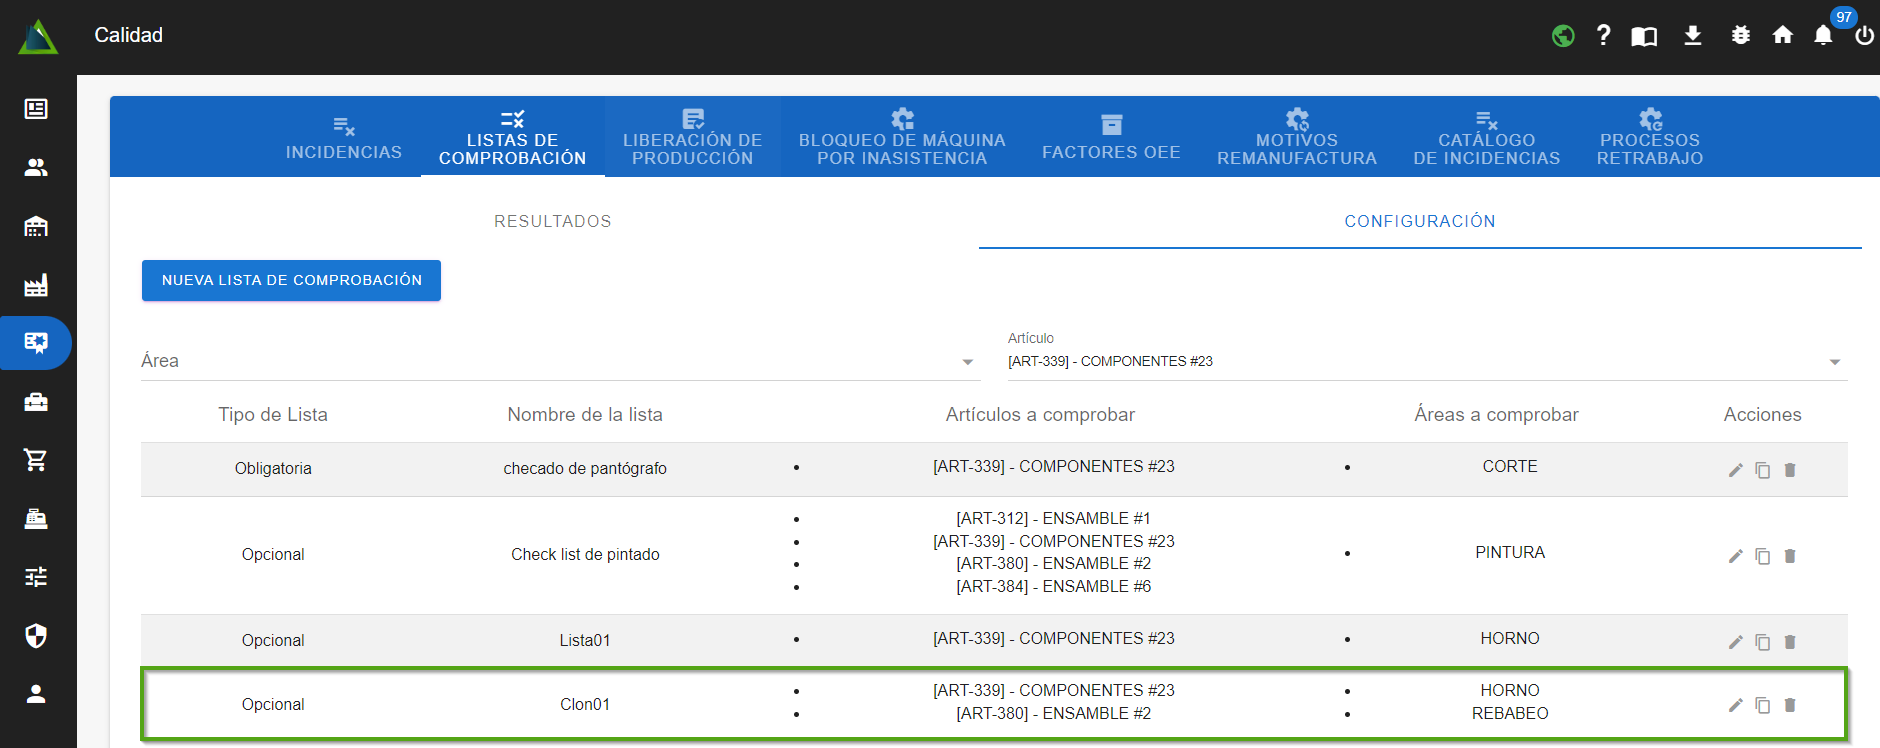
Task: Click the edit pencil for Clon01 row
Action: [1735, 705]
